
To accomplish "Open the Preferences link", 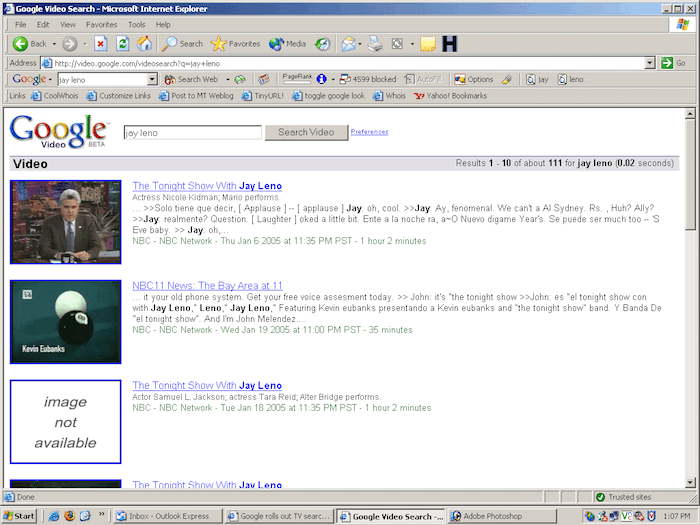I will [x=369, y=132].
